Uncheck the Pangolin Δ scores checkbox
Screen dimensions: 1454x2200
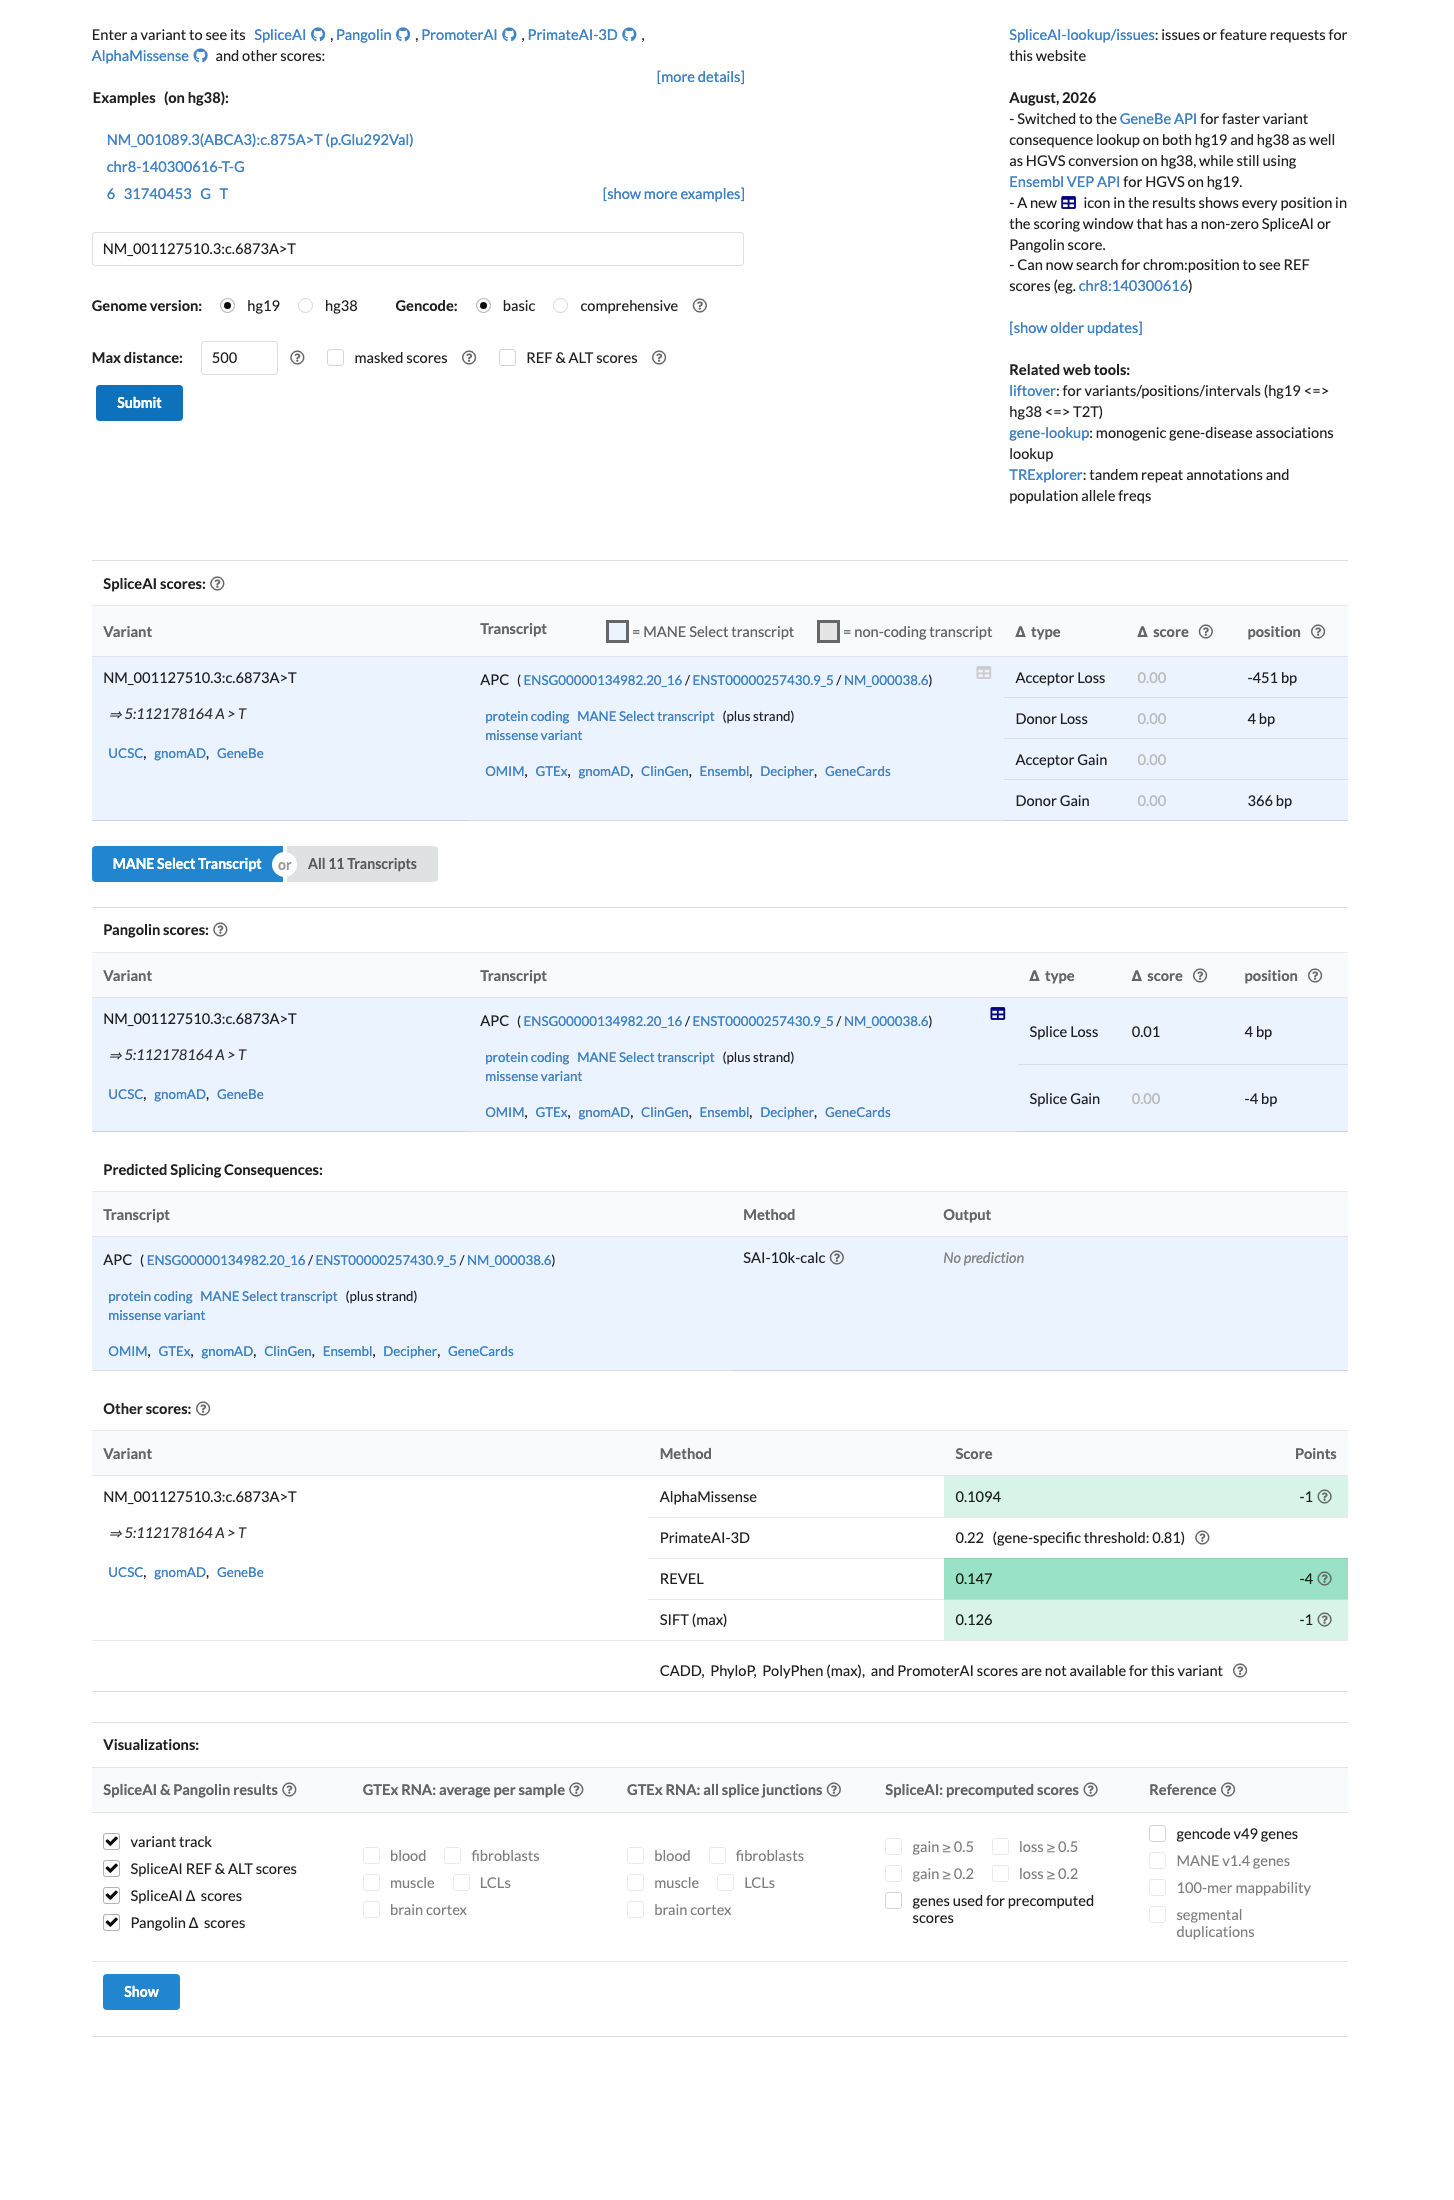click(x=112, y=1922)
